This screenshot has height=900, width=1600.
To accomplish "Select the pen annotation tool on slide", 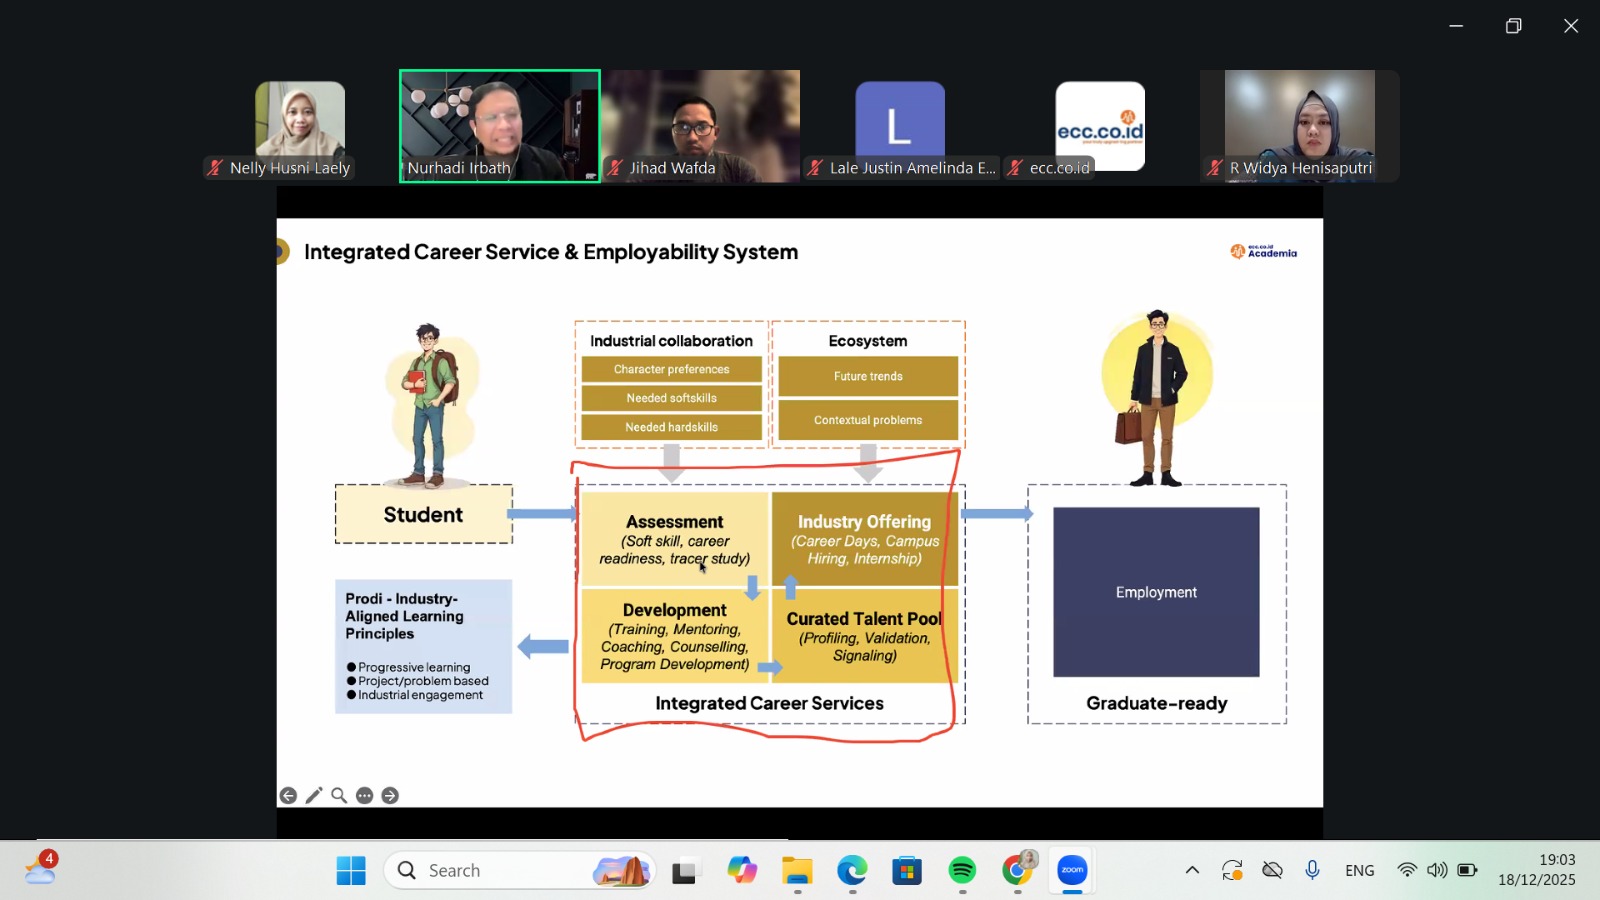I will point(314,796).
